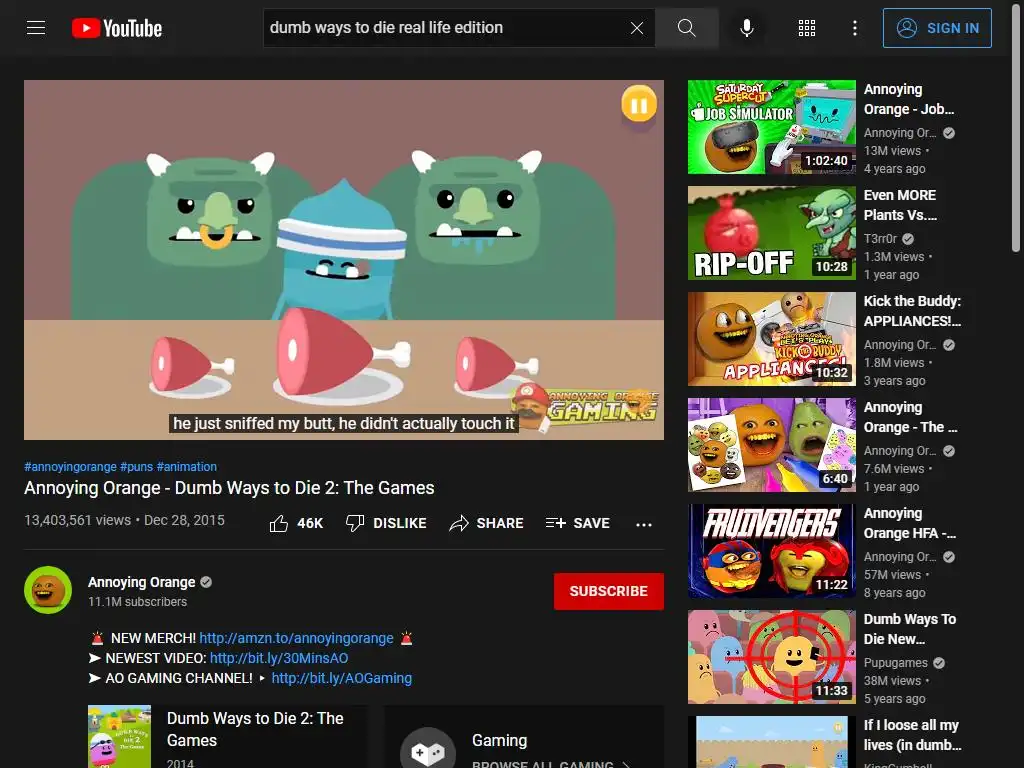Go to the YouTube home logo
1024x768 pixels.
pos(117,28)
